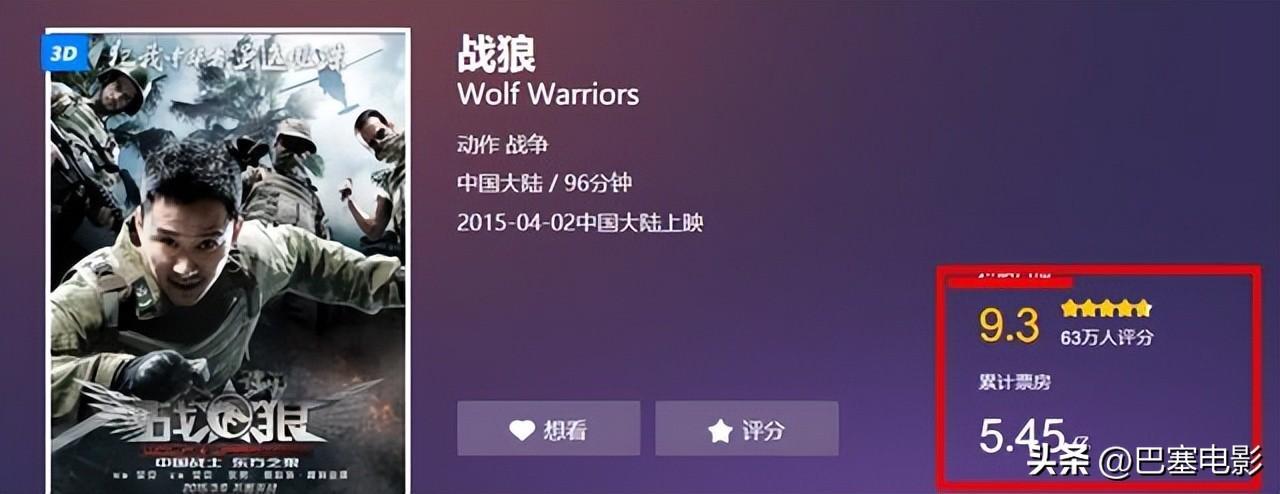Click the Wolf Warriors English title

(x=548, y=95)
